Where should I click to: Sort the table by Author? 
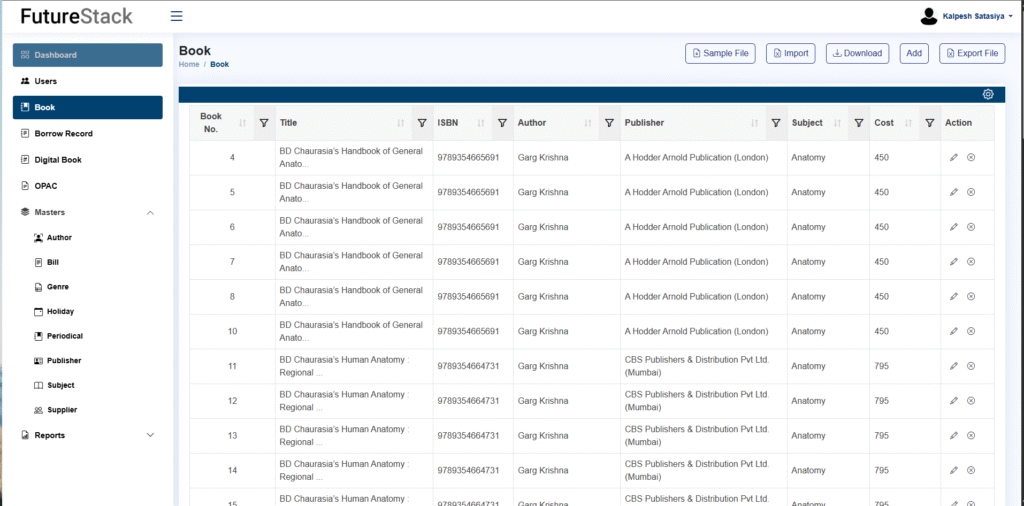click(x=588, y=123)
